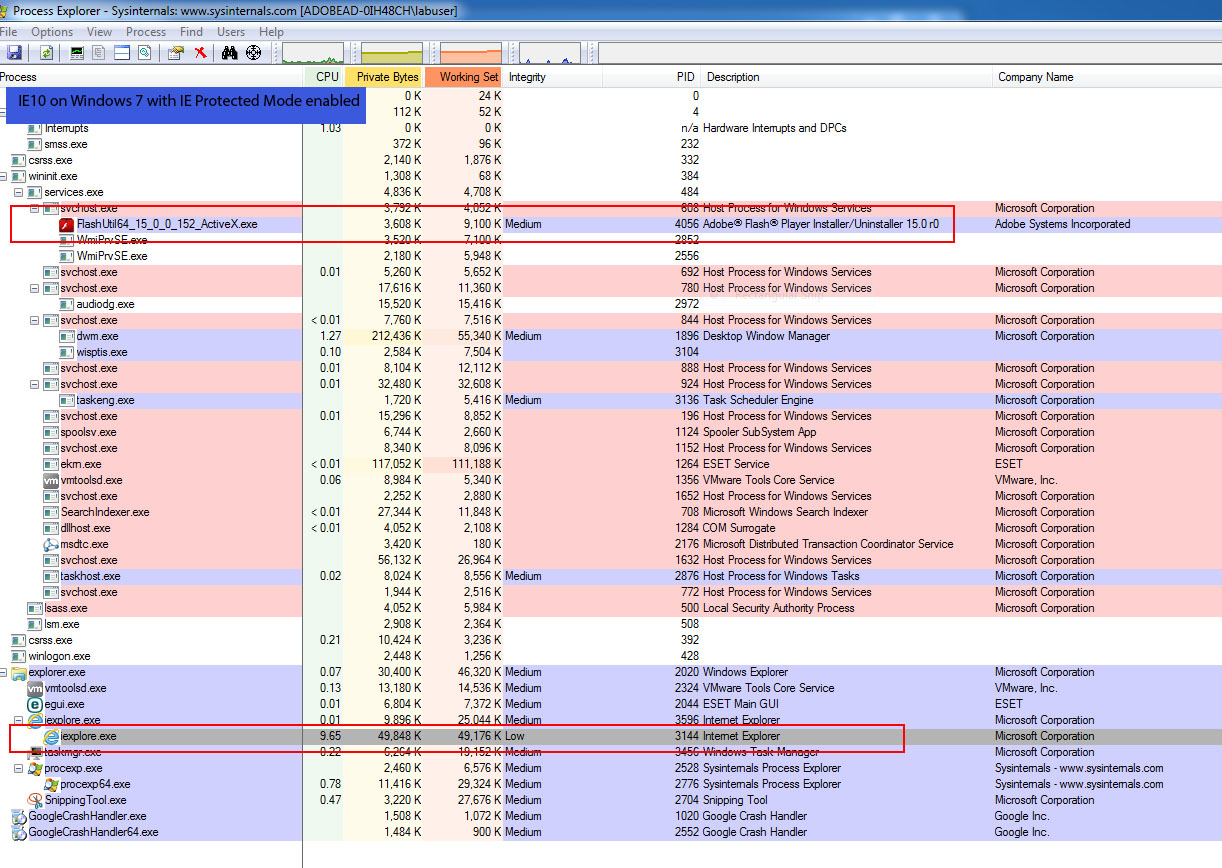Collapse the parent iexplore.exe tree node
Screen dimensions: 1222x868
pos(19,720)
